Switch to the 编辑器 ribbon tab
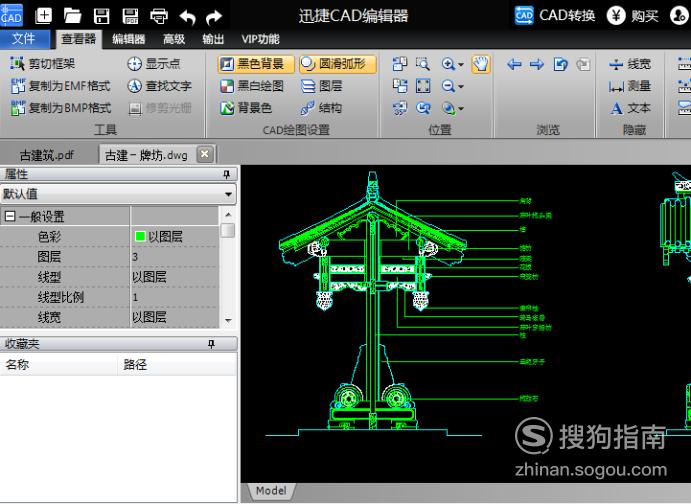This screenshot has width=691, height=504. pyautogui.click(x=128, y=39)
